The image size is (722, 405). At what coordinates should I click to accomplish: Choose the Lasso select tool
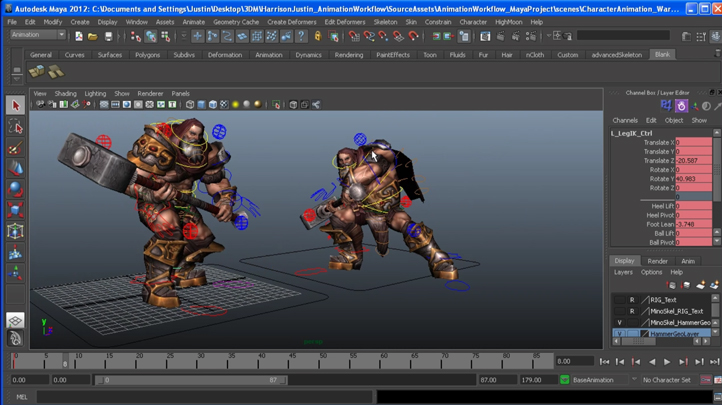15,127
